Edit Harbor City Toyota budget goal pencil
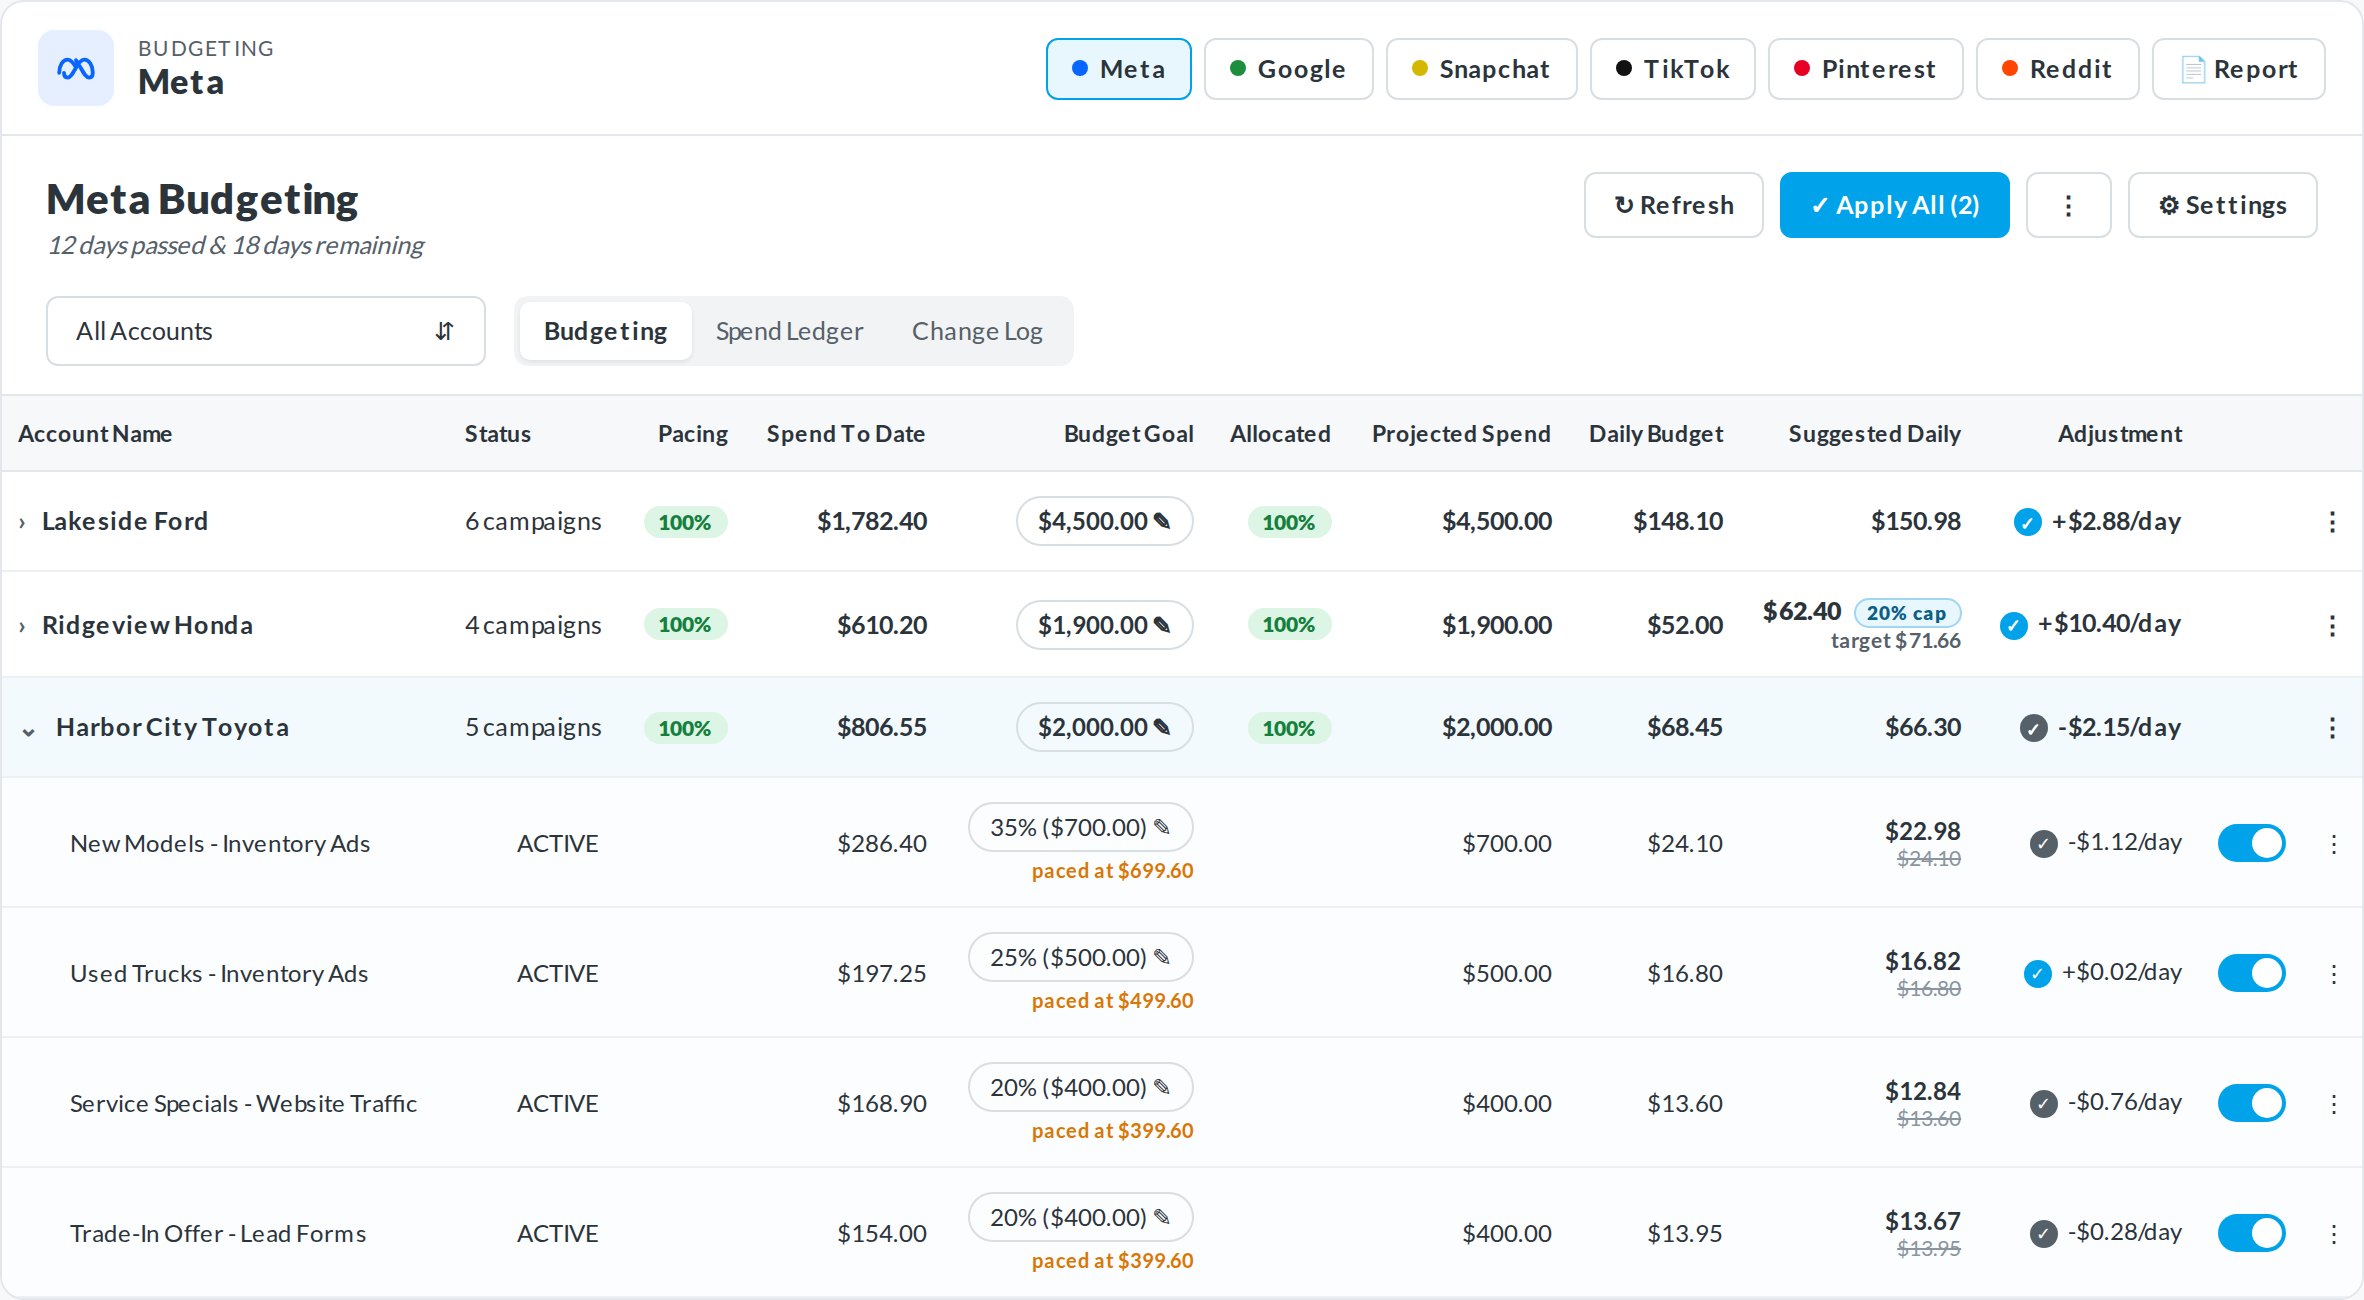 pyautogui.click(x=1162, y=727)
